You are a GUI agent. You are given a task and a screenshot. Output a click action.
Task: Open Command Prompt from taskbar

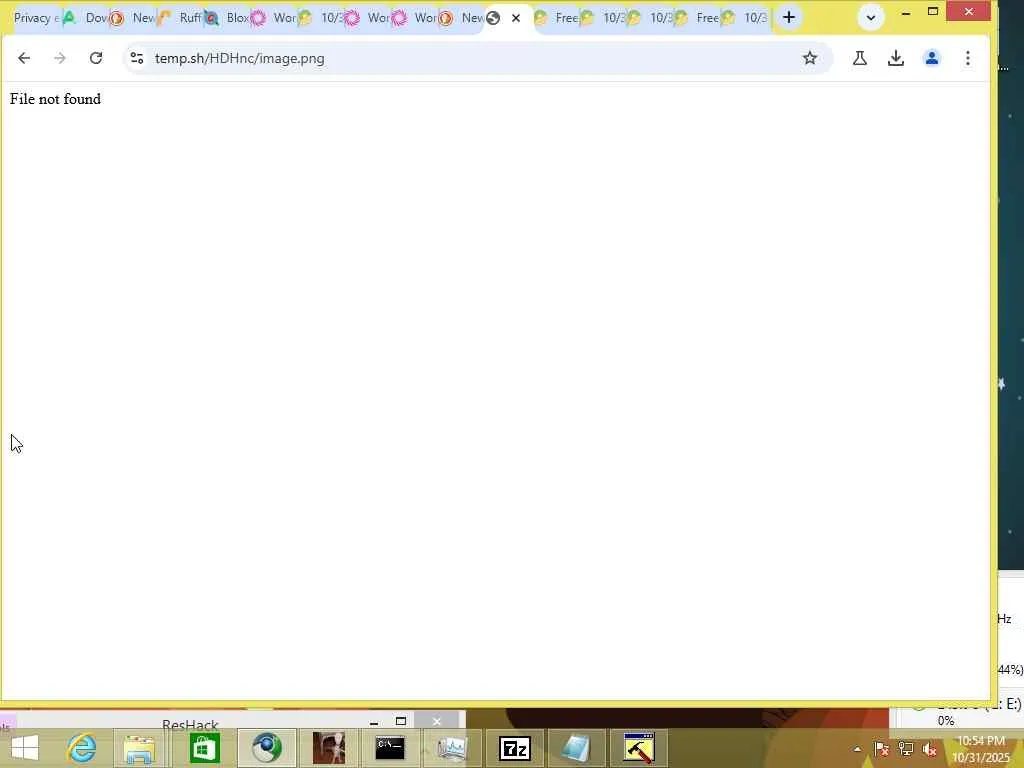pos(390,748)
